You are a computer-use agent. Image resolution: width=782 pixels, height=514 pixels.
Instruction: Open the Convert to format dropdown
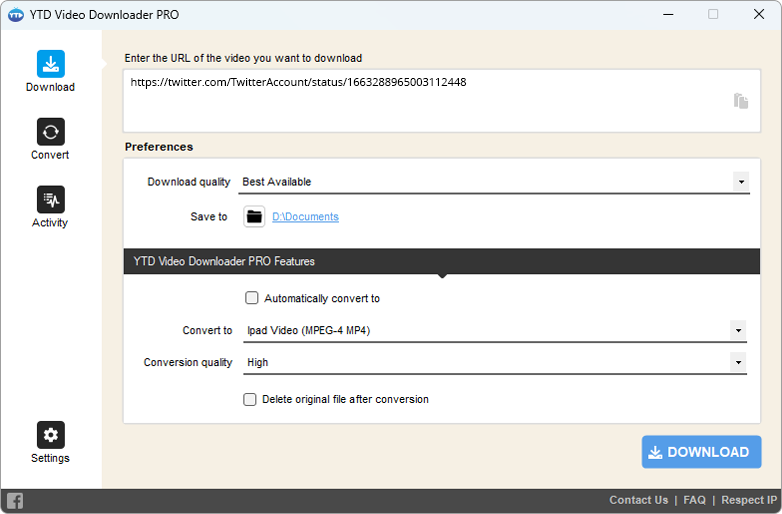click(x=738, y=330)
